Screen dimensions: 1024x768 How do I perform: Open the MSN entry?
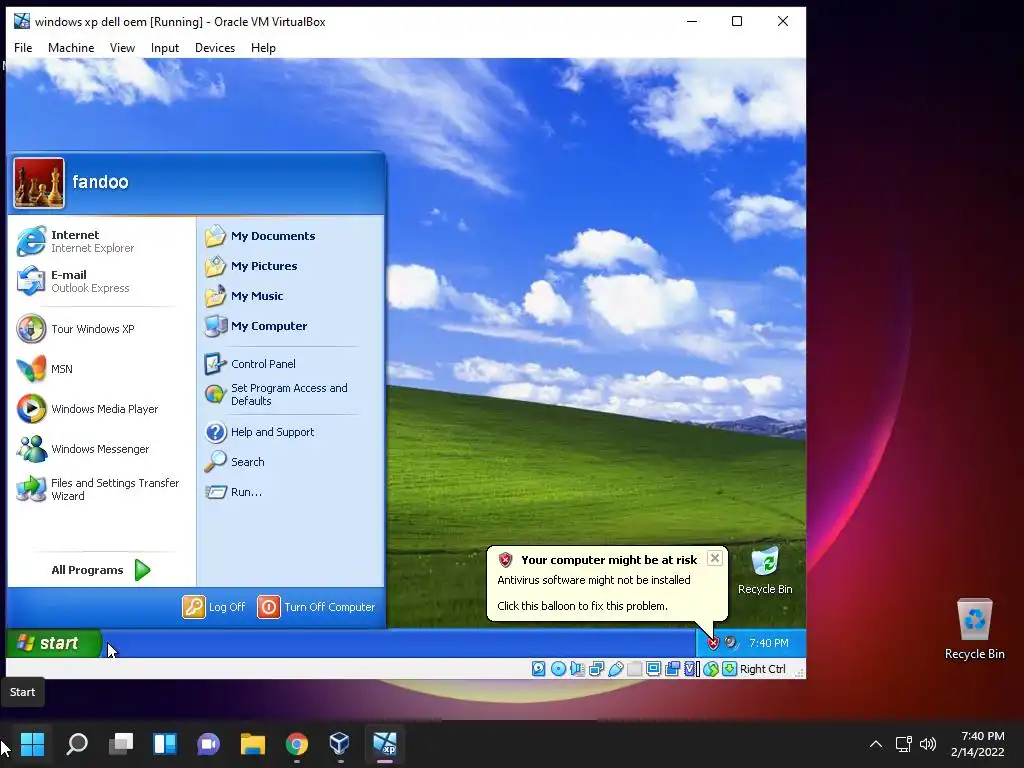point(101,368)
